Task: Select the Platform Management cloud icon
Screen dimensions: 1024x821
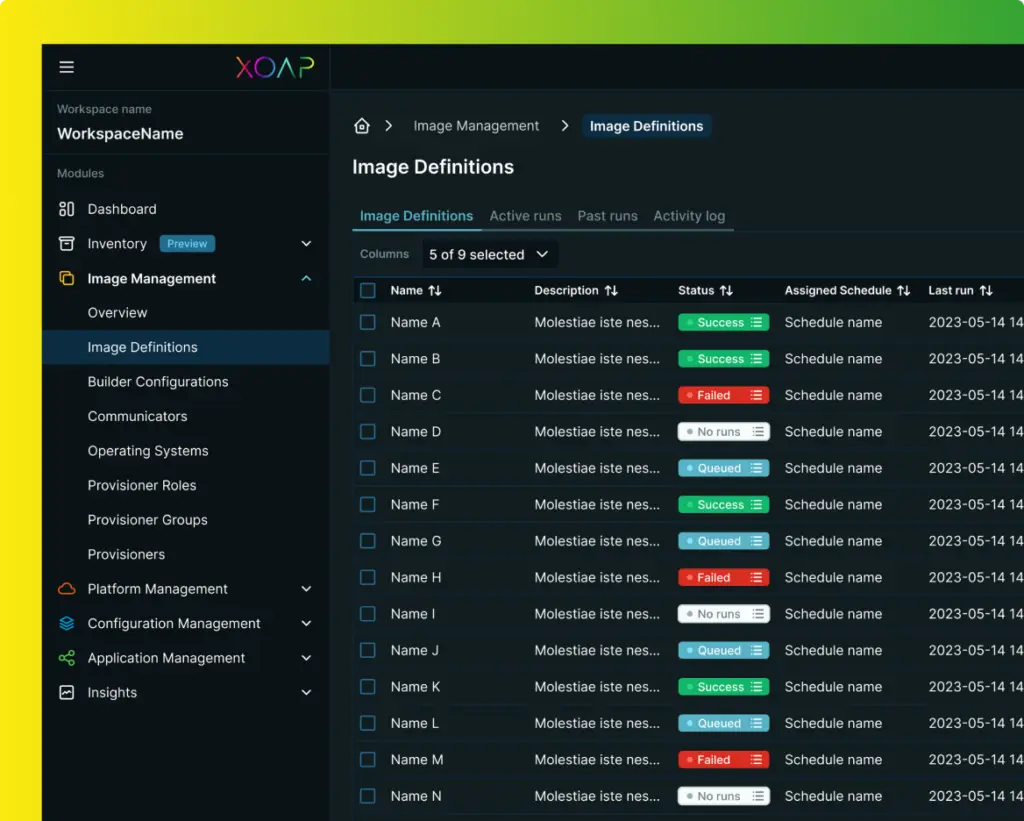Action: pyautogui.click(x=68, y=589)
